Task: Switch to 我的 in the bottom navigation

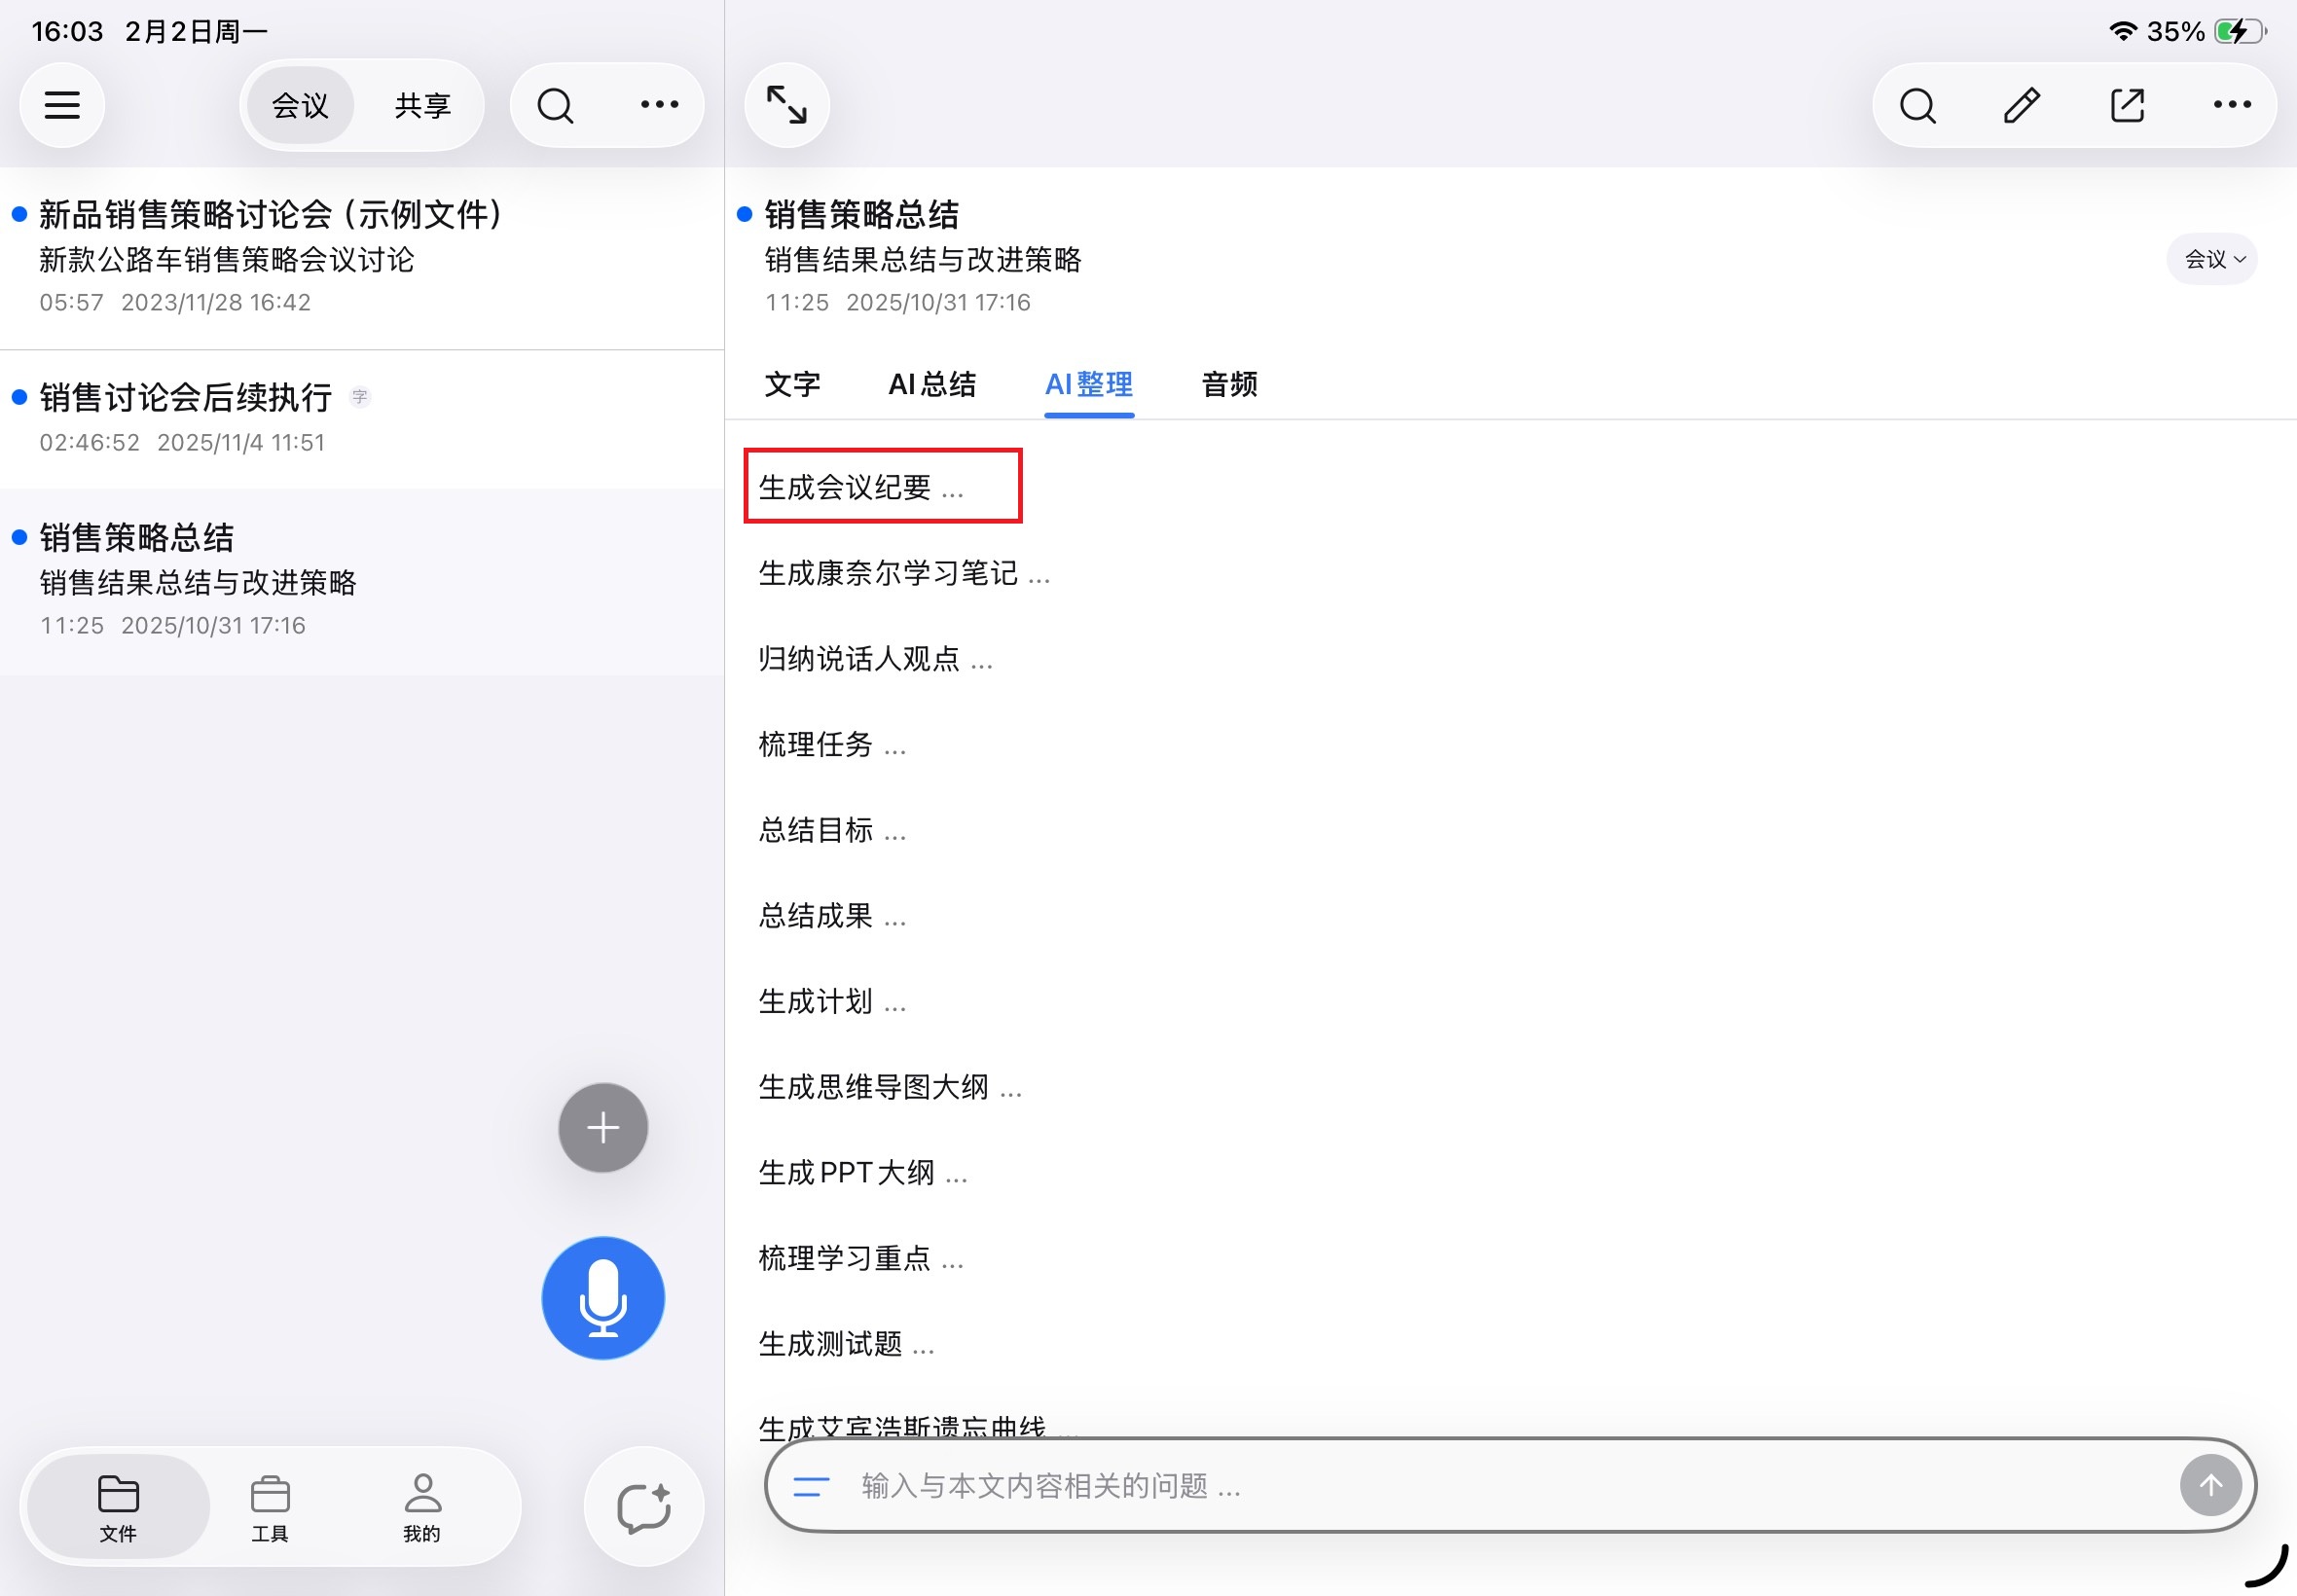Action: pos(421,1507)
